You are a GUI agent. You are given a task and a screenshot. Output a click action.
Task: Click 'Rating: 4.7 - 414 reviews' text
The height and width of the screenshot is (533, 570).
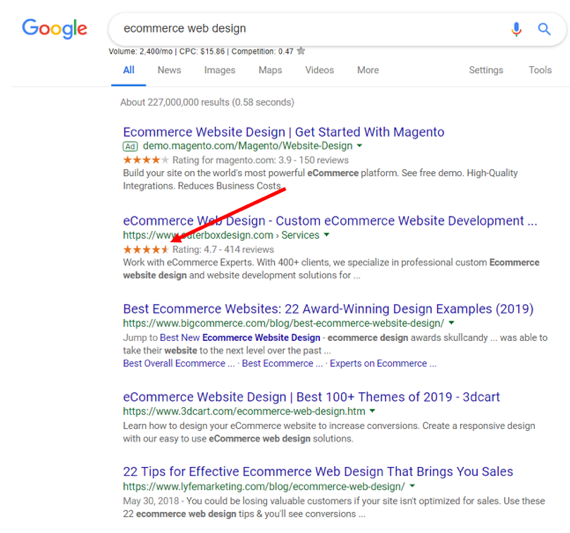223,249
